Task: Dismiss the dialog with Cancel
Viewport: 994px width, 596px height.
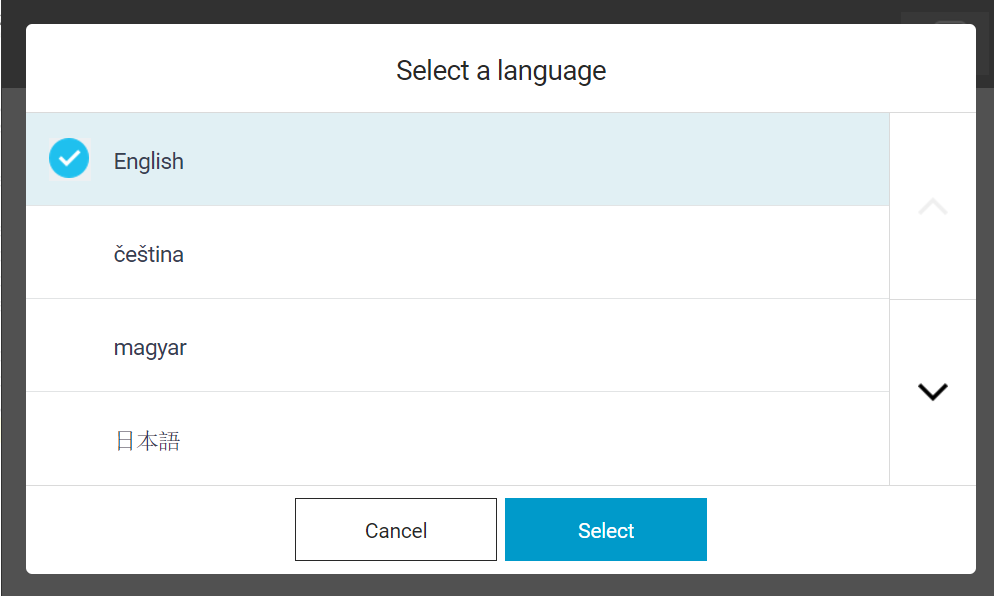Action: pyautogui.click(x=396, y=529)
